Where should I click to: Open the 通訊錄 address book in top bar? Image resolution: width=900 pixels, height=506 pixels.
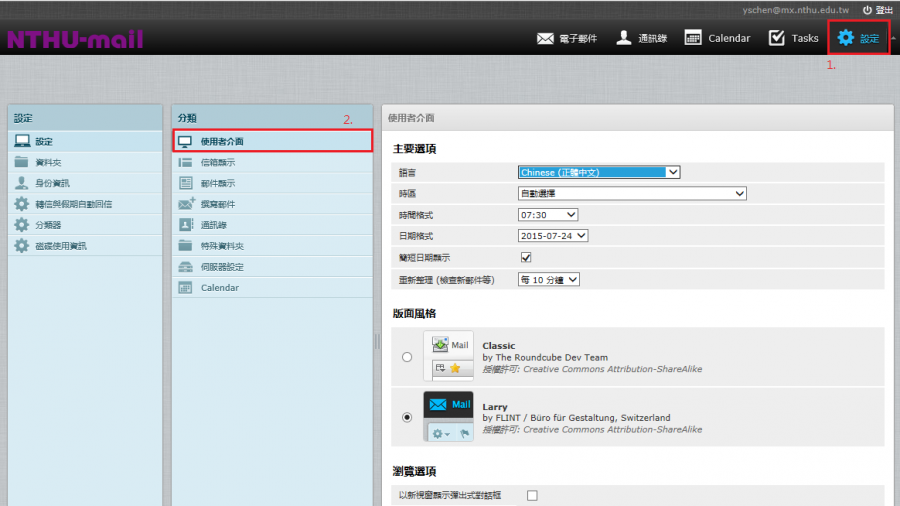coord(624,38)
